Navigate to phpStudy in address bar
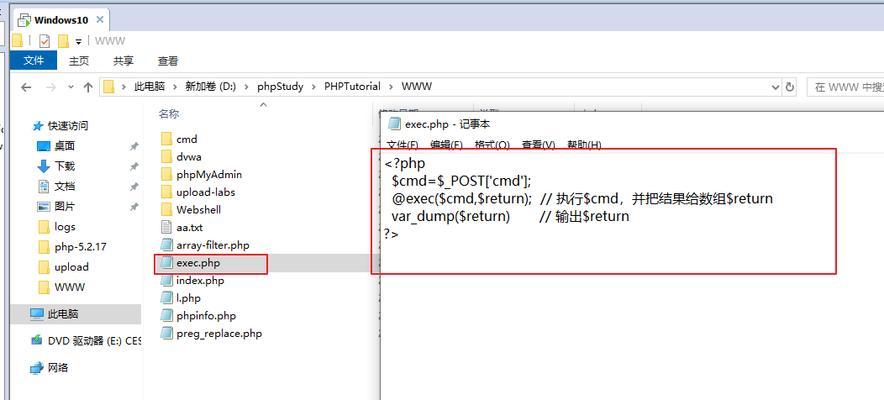This screenshot has height=400, width=884. coord(280,87)
